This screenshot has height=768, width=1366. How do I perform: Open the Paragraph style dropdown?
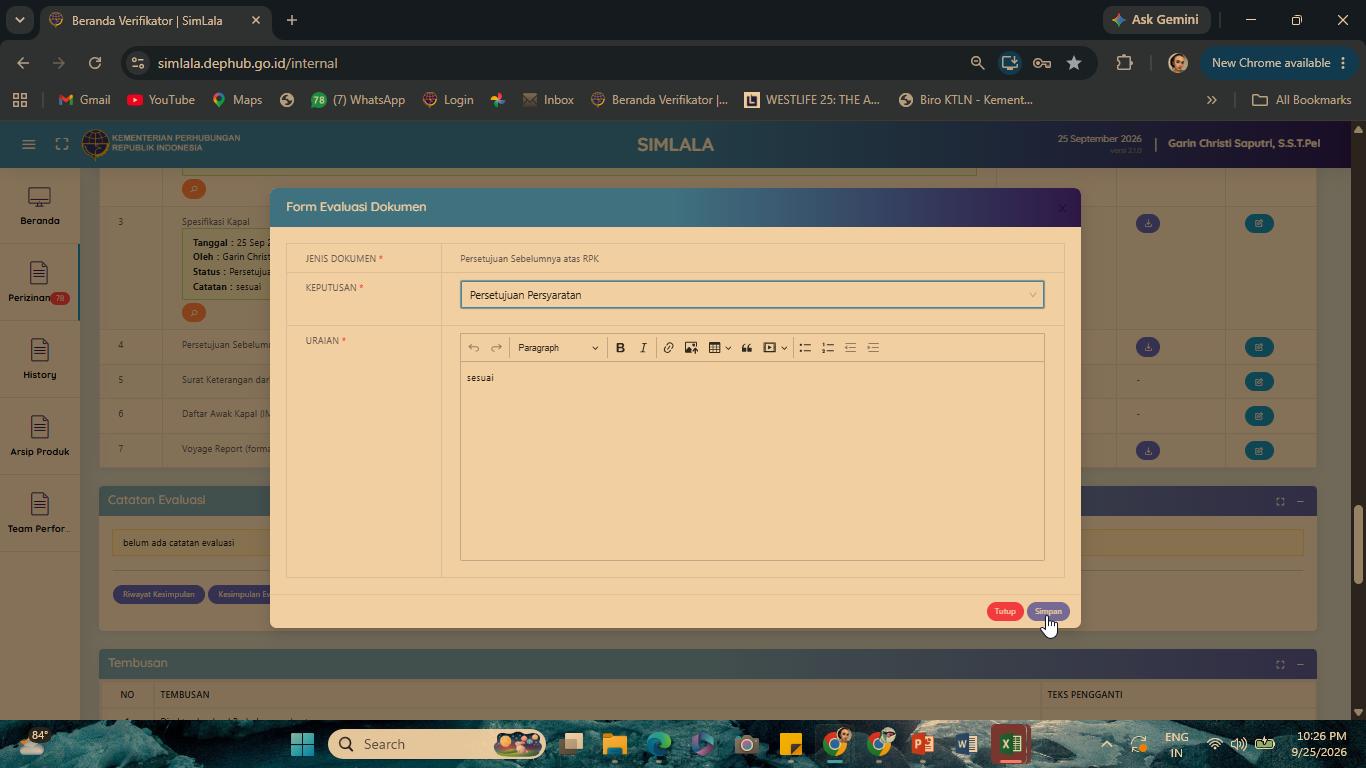(558, 348)
